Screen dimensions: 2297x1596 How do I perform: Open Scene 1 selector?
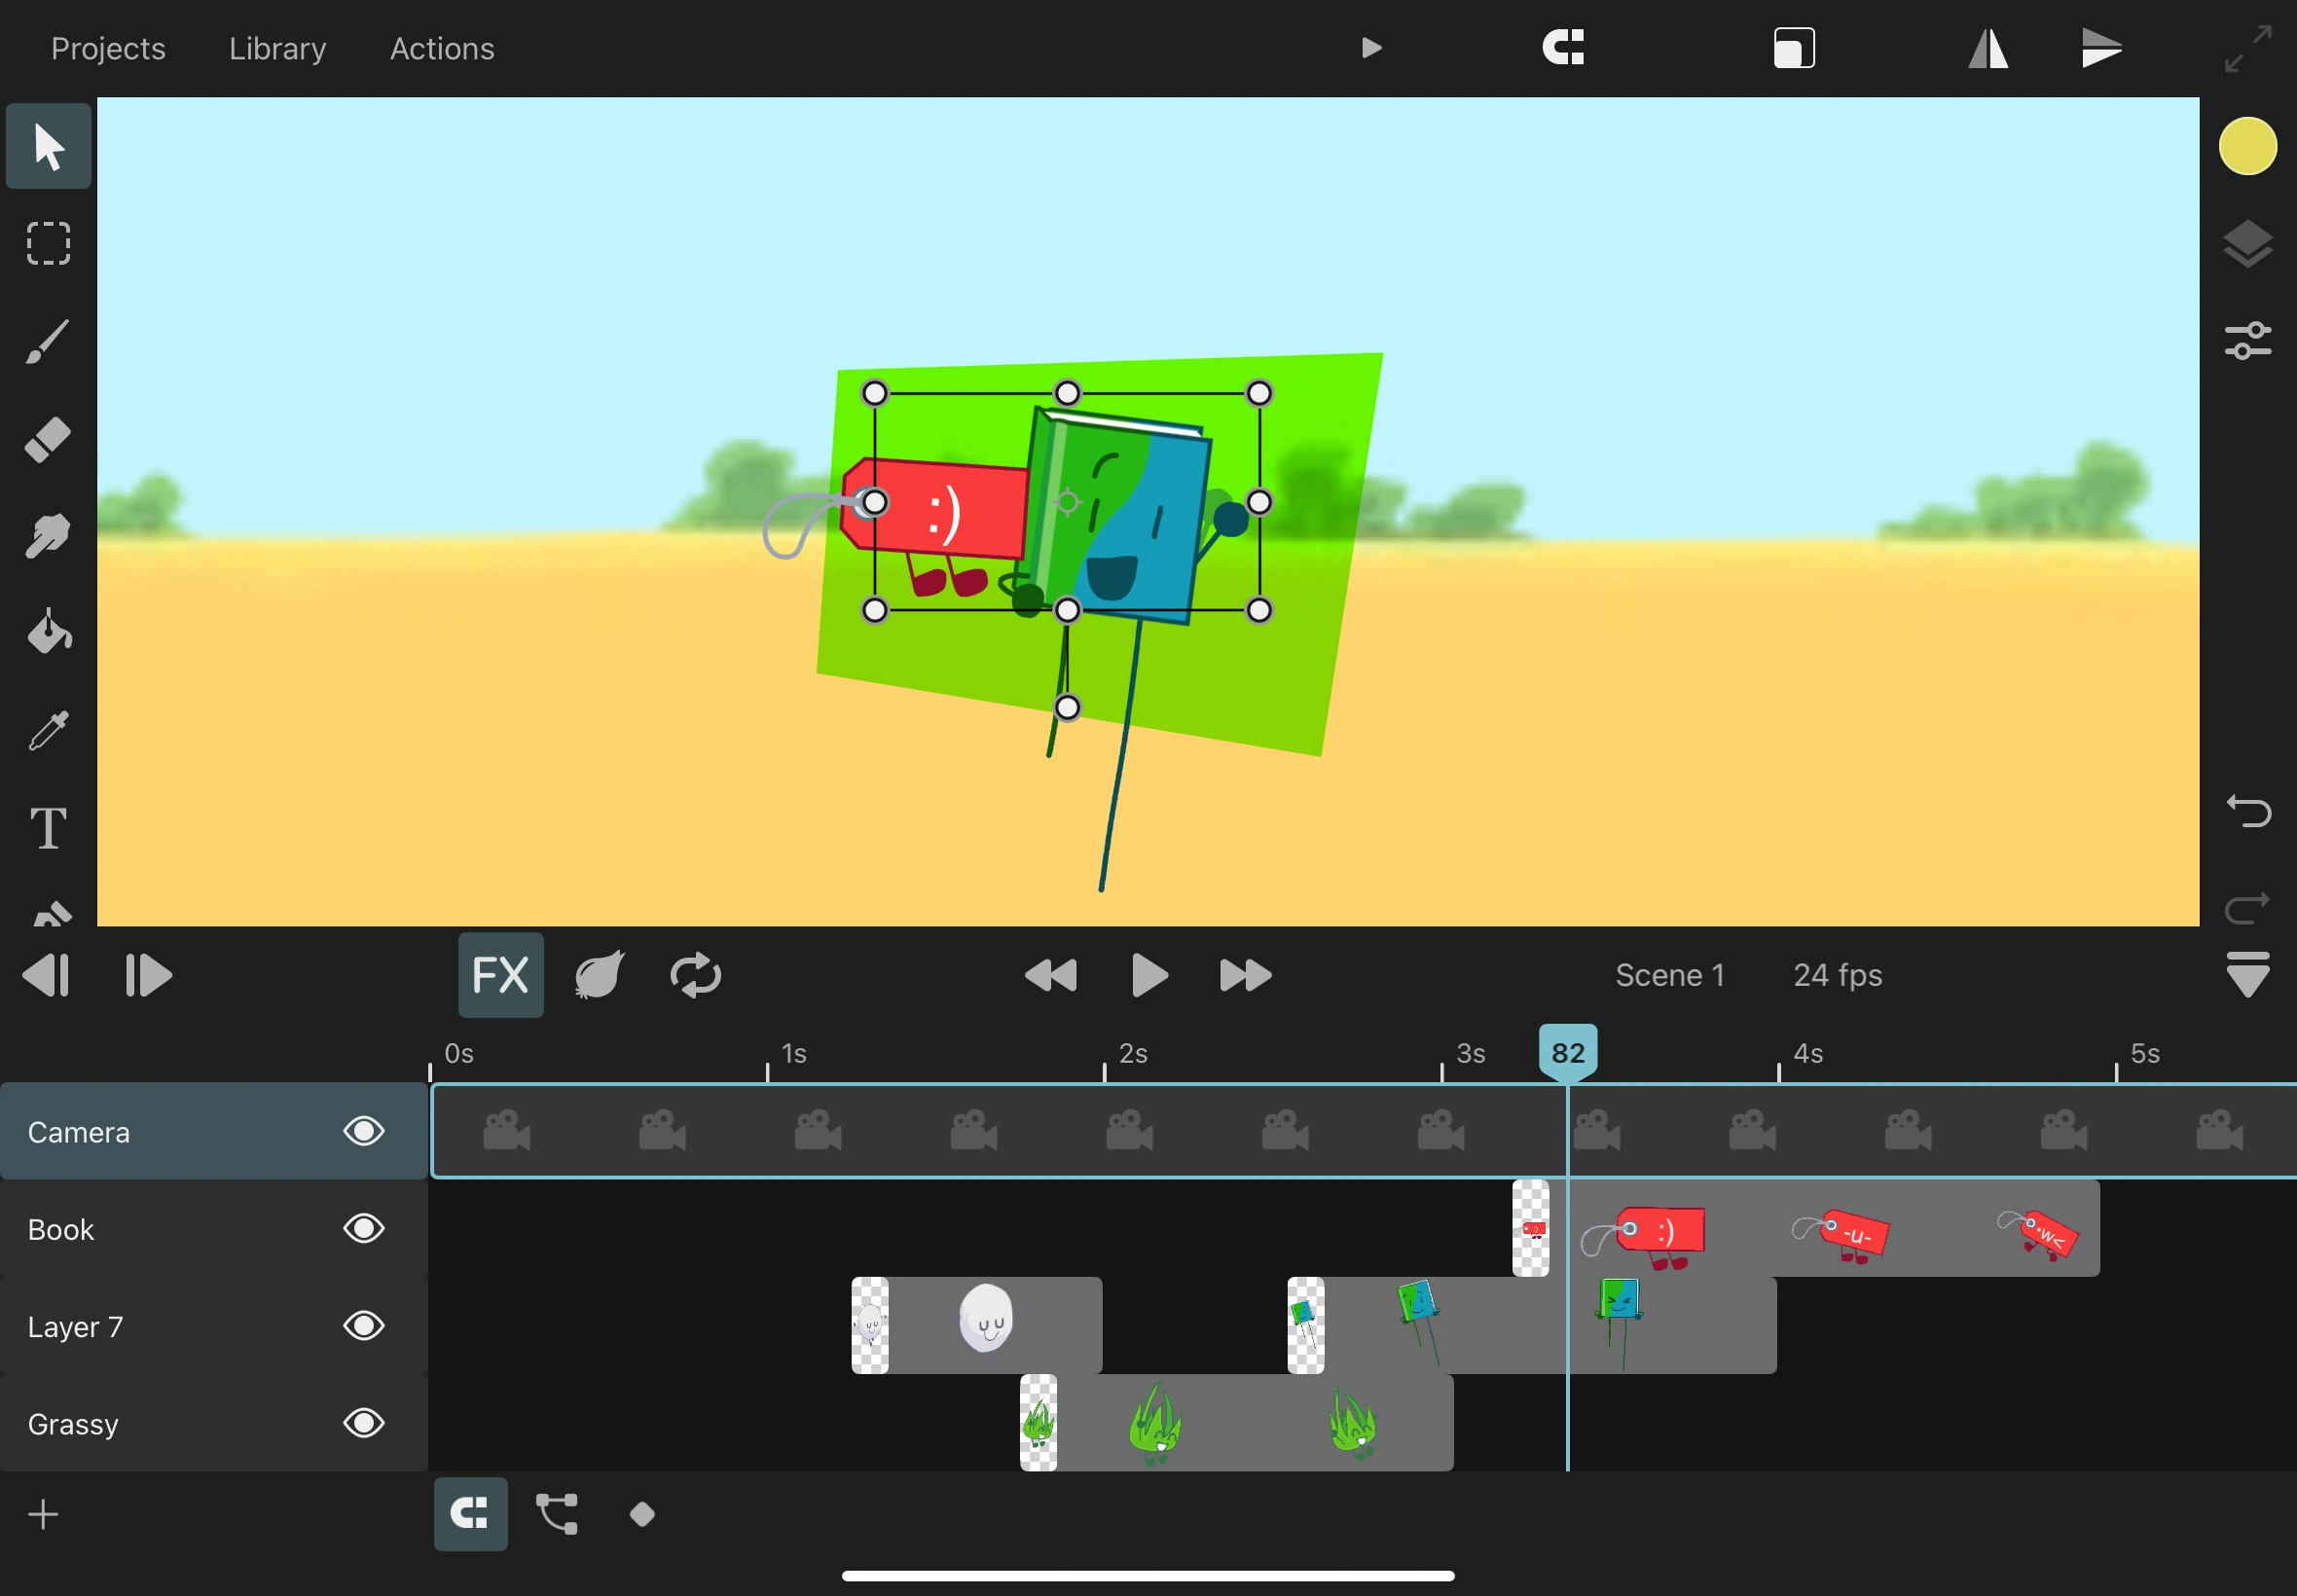(x=1669, y=975)
